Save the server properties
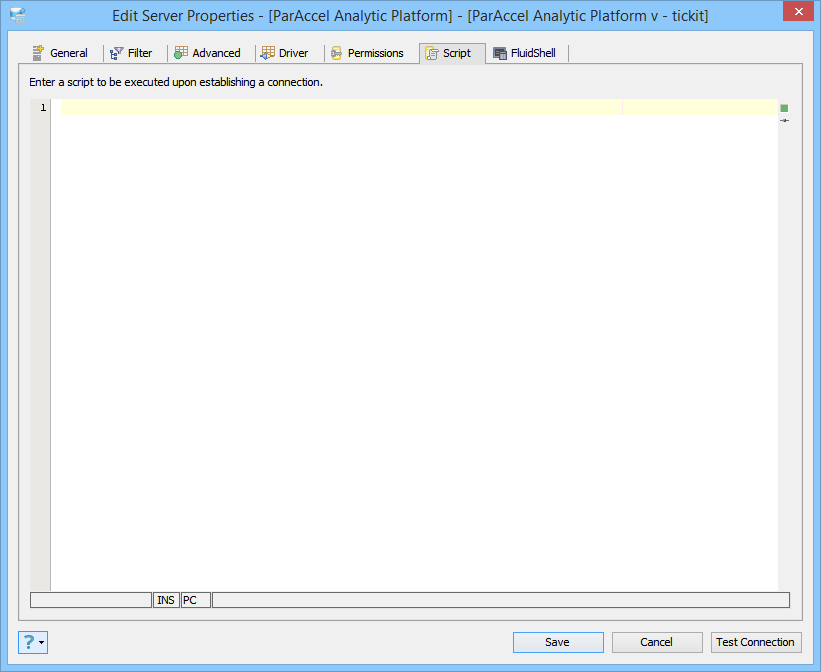821x672 pixels. tap(558, 642)
